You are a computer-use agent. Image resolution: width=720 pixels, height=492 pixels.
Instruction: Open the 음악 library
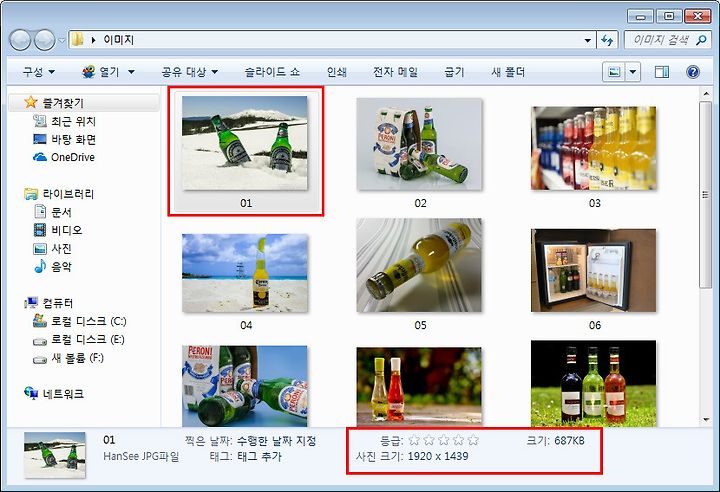(x=53, y=266)
